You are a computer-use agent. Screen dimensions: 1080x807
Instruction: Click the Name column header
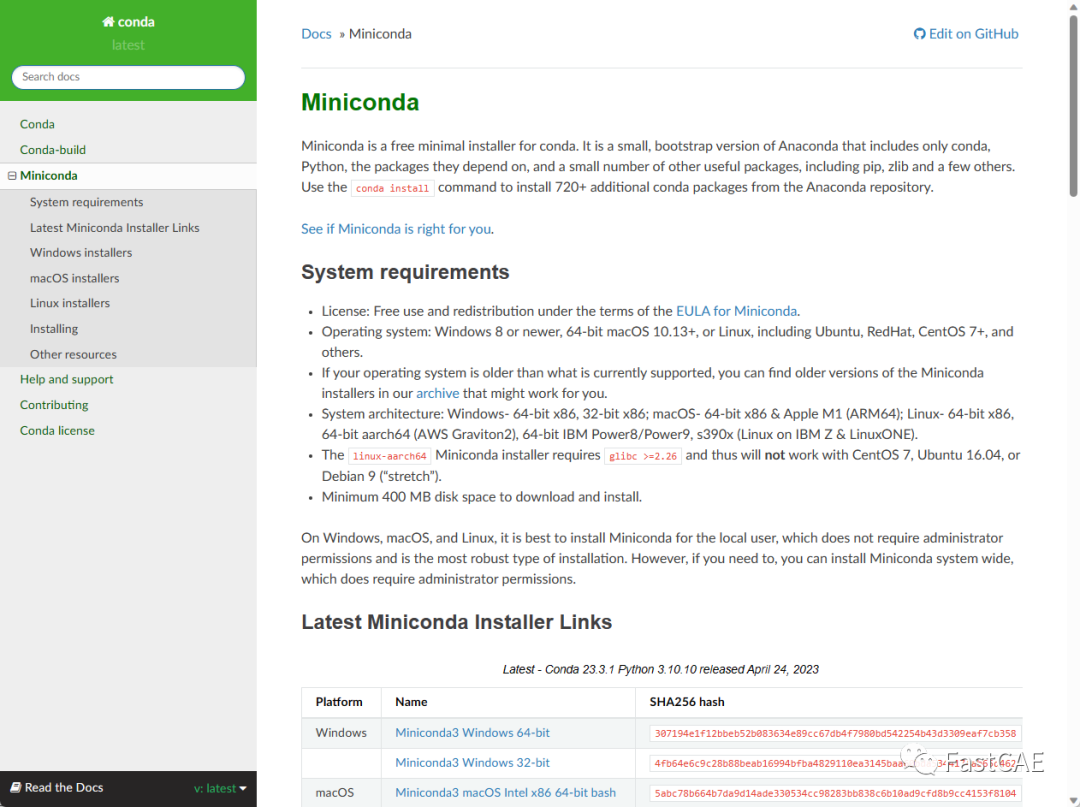click(411, 702)
